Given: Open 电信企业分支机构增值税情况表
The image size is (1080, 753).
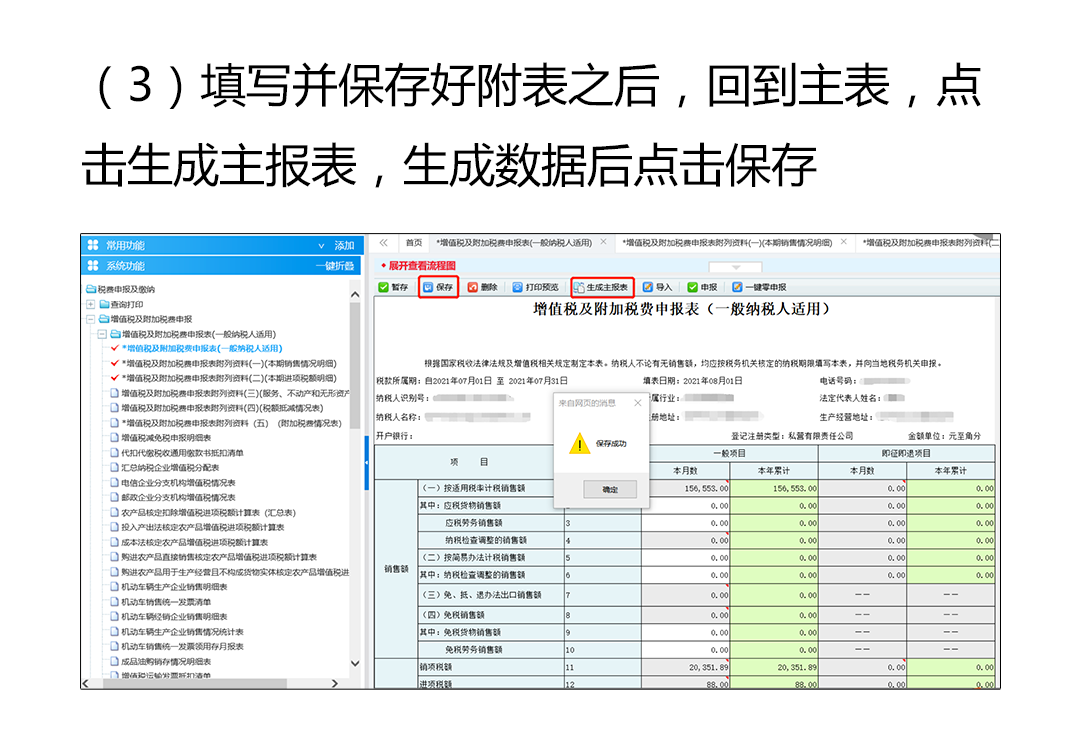Looking at the screenshot, I should click(x=178, y=483).
